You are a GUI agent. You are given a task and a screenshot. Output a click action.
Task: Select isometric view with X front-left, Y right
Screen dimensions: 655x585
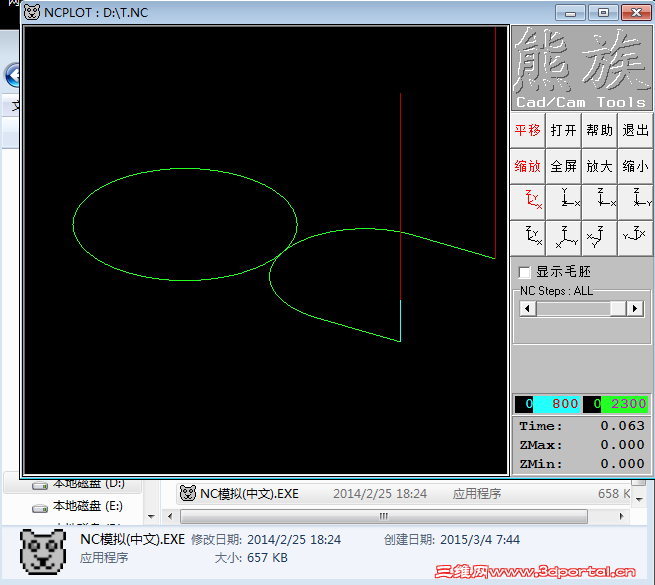point(564,238)
